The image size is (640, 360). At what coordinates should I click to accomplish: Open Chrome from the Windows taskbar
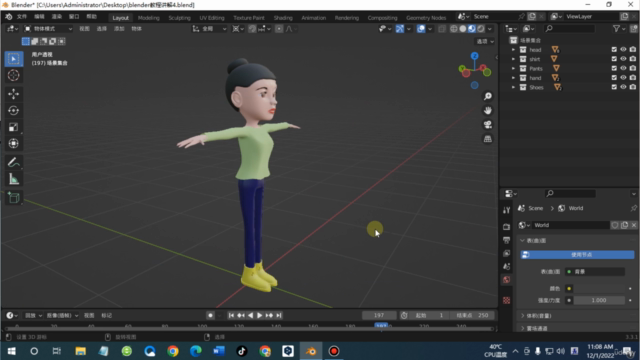[173, 351]
